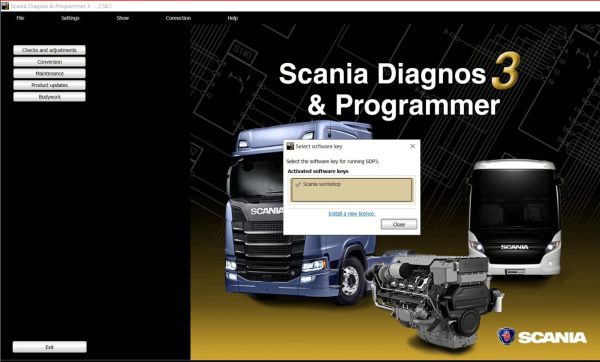Click Checks and adjustments button
This screenshot has width=600, height=362.
point(49,50)
